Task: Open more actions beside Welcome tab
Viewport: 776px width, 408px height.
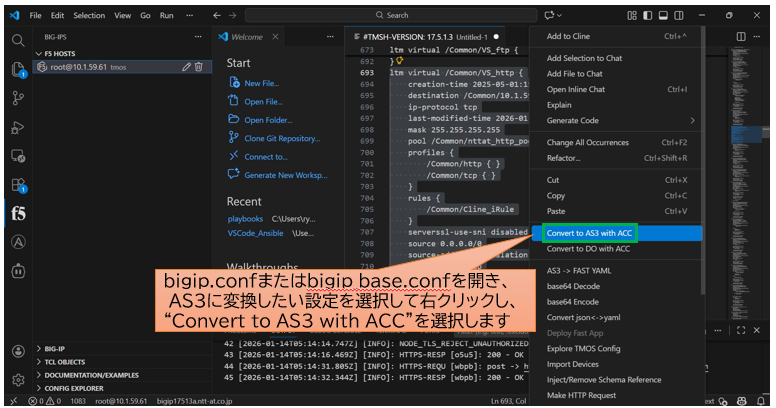Action: coord(330,37)
